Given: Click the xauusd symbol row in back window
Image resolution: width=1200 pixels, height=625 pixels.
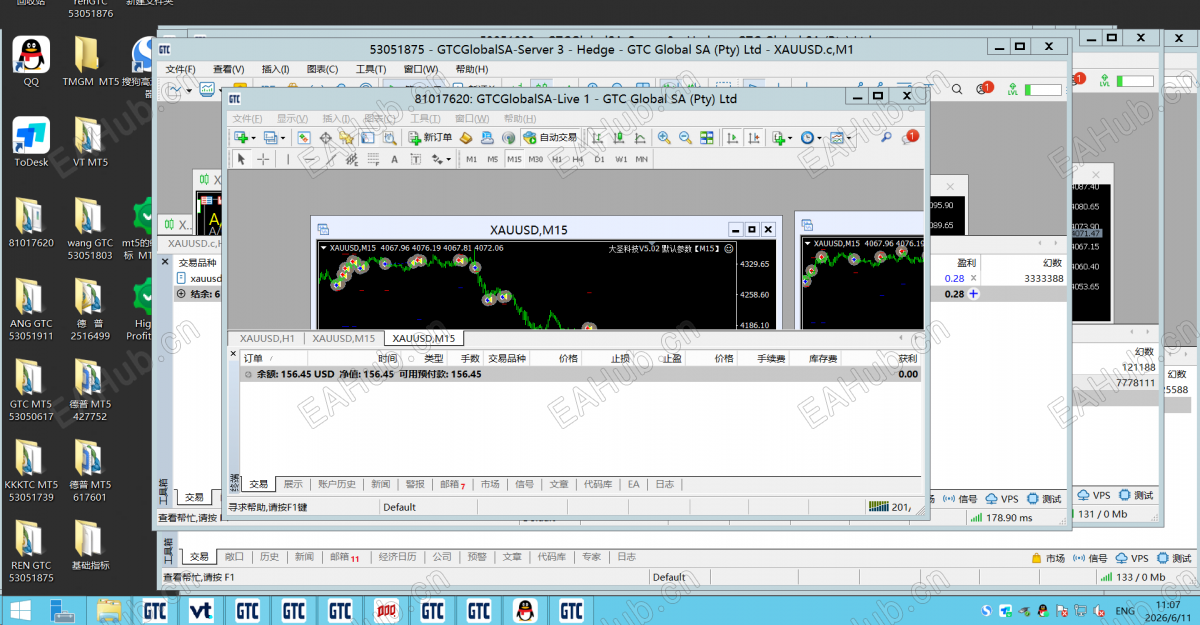Looking at the screenshot, I should click(198, 279).
